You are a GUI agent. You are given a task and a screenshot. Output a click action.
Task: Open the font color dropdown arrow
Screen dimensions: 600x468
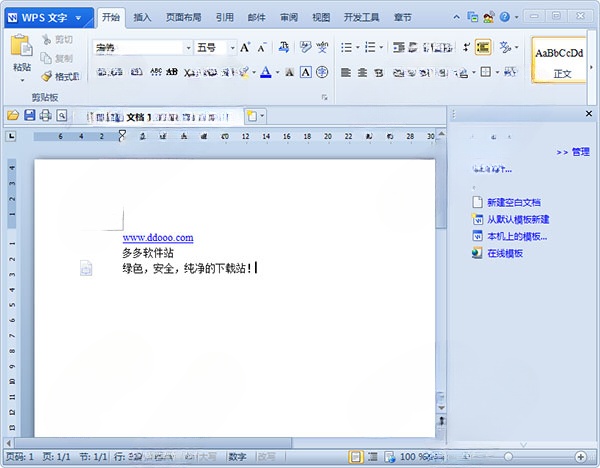tap(277, 72)
